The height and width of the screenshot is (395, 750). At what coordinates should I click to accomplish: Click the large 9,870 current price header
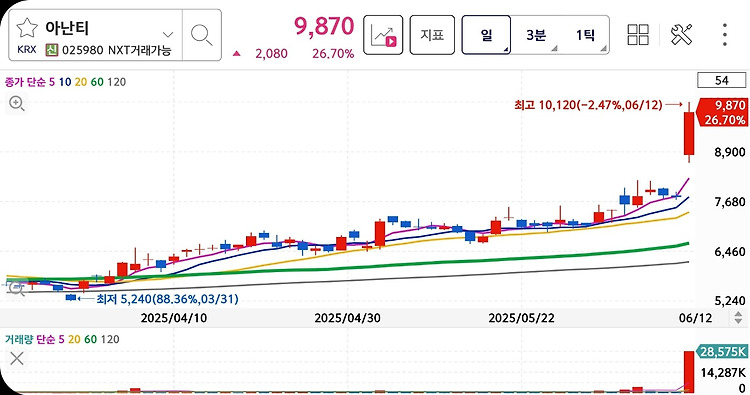(324, 27)
